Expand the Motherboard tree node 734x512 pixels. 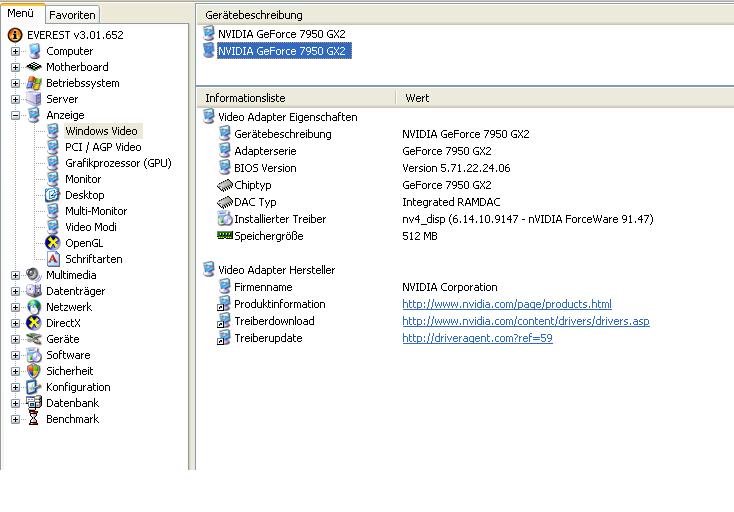click(15, 67)
